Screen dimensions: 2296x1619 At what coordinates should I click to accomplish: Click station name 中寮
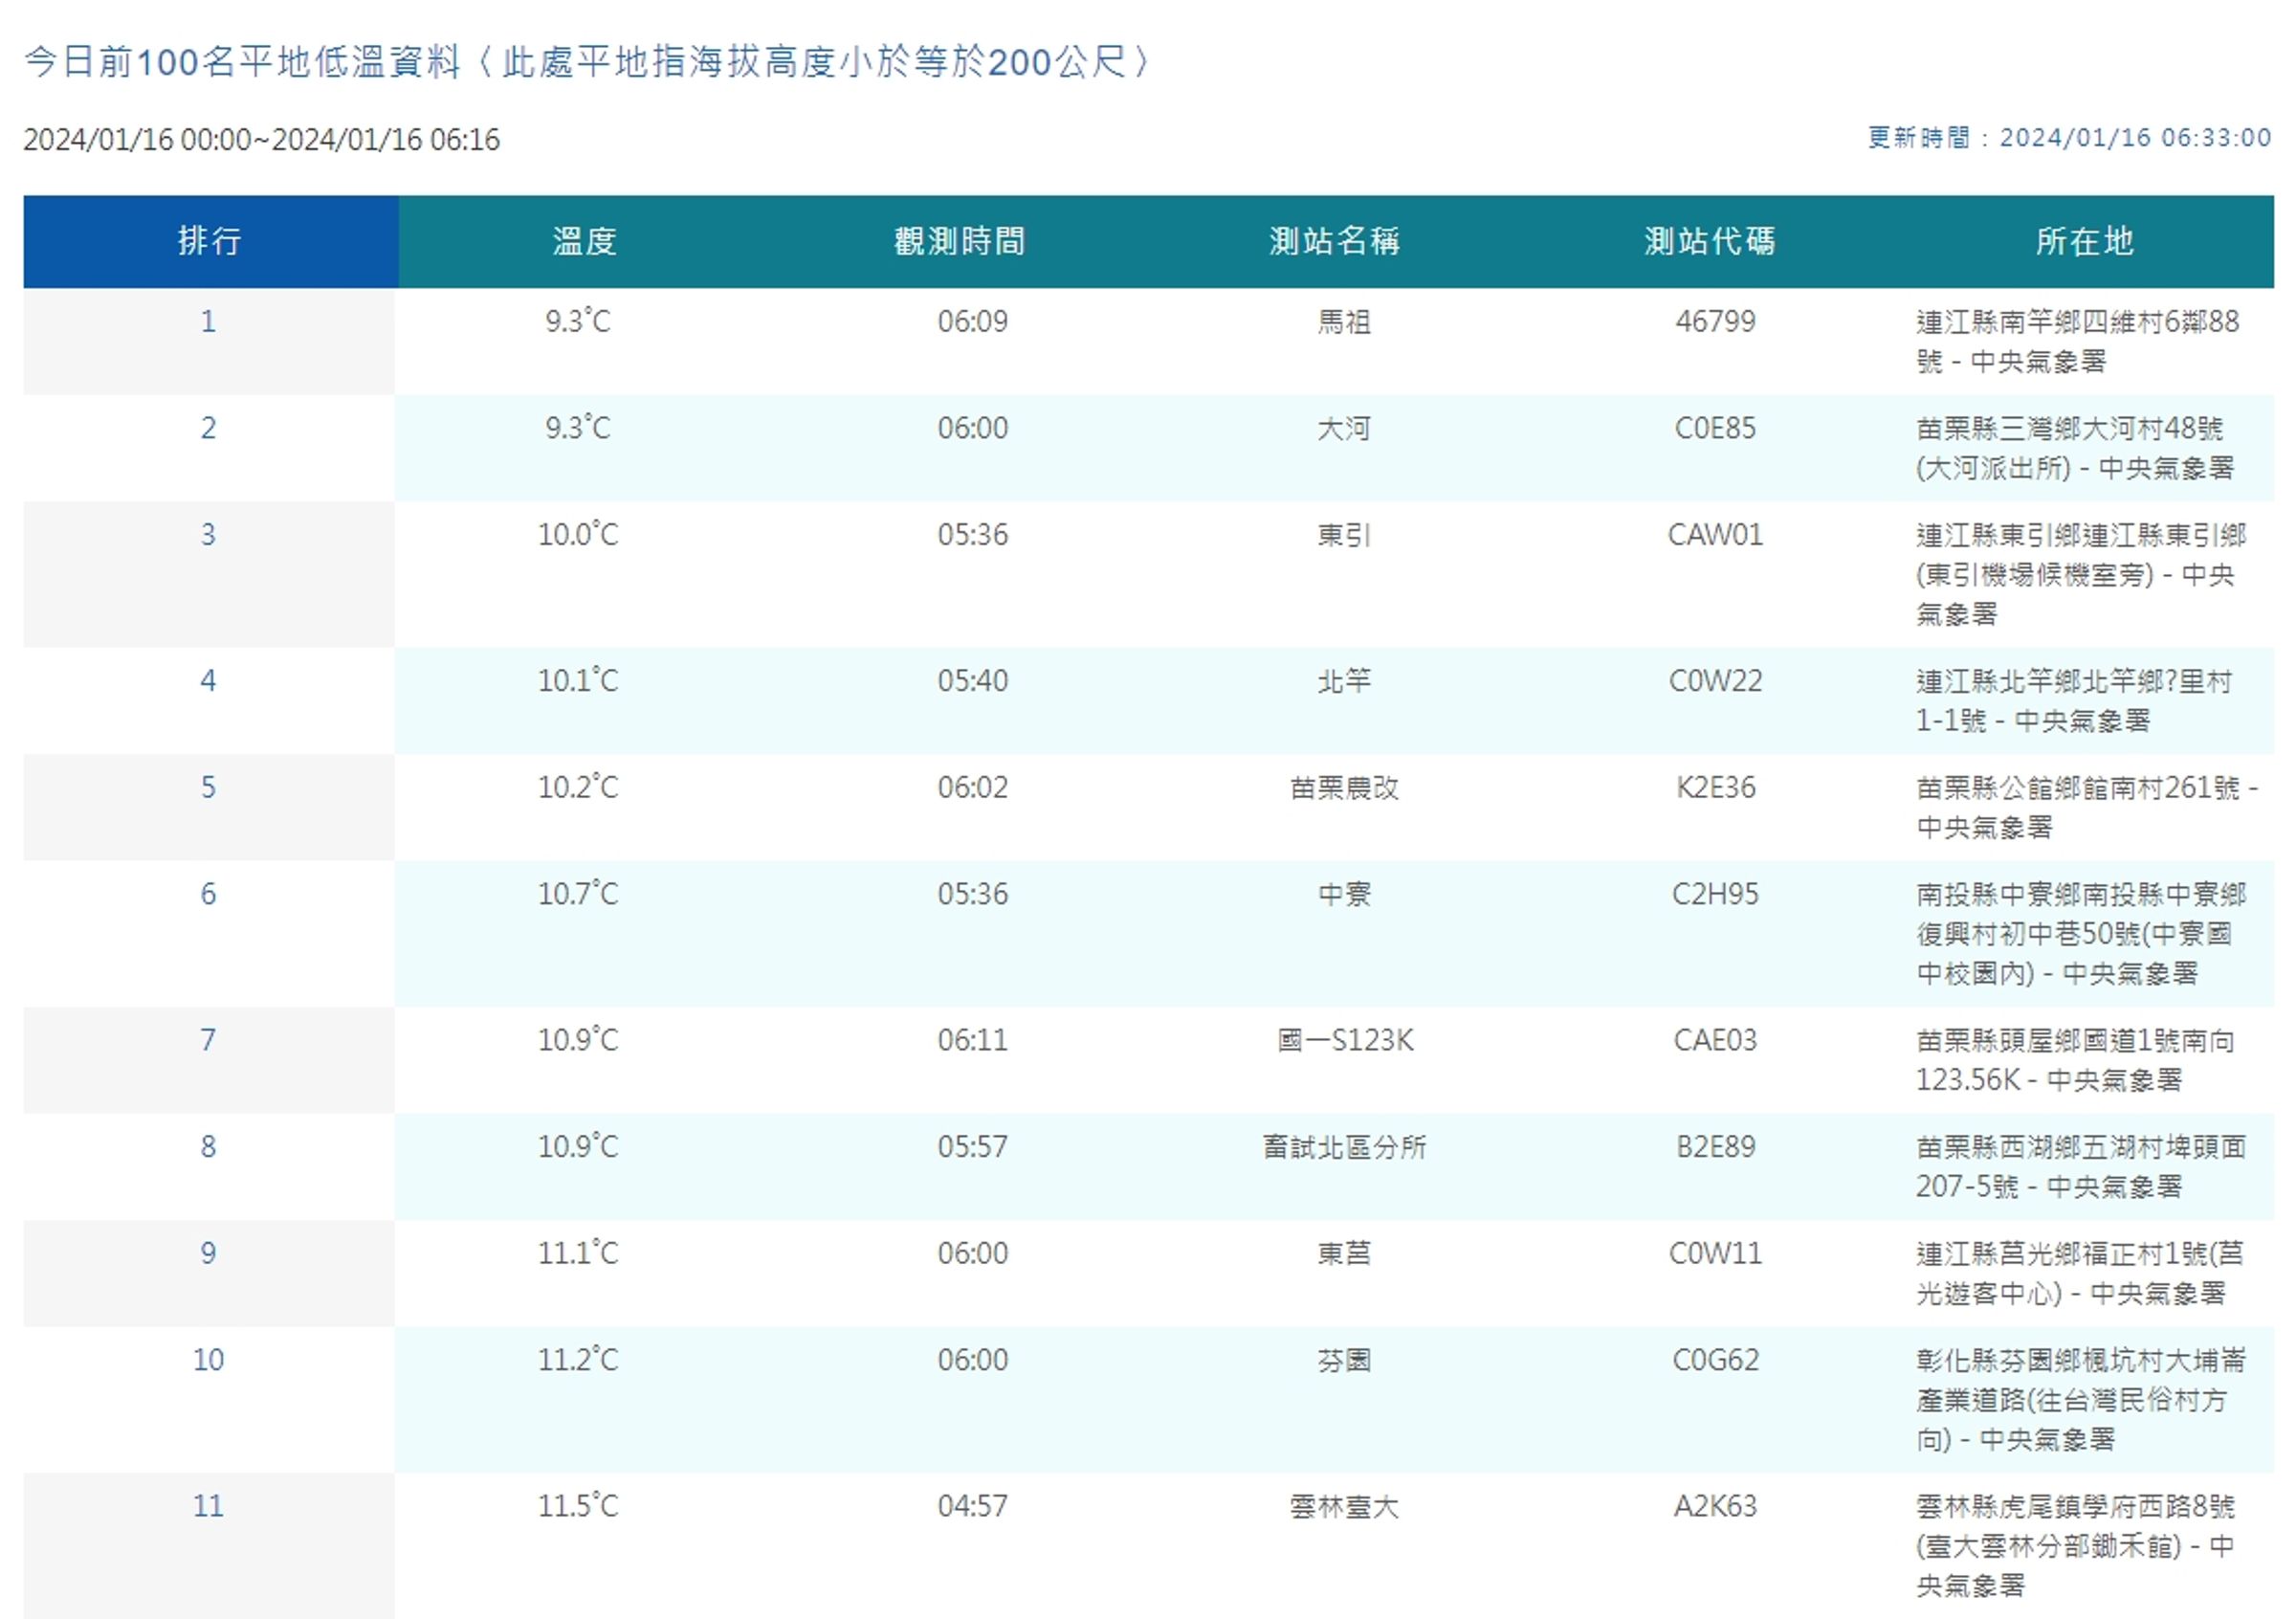coord(1344,895)
